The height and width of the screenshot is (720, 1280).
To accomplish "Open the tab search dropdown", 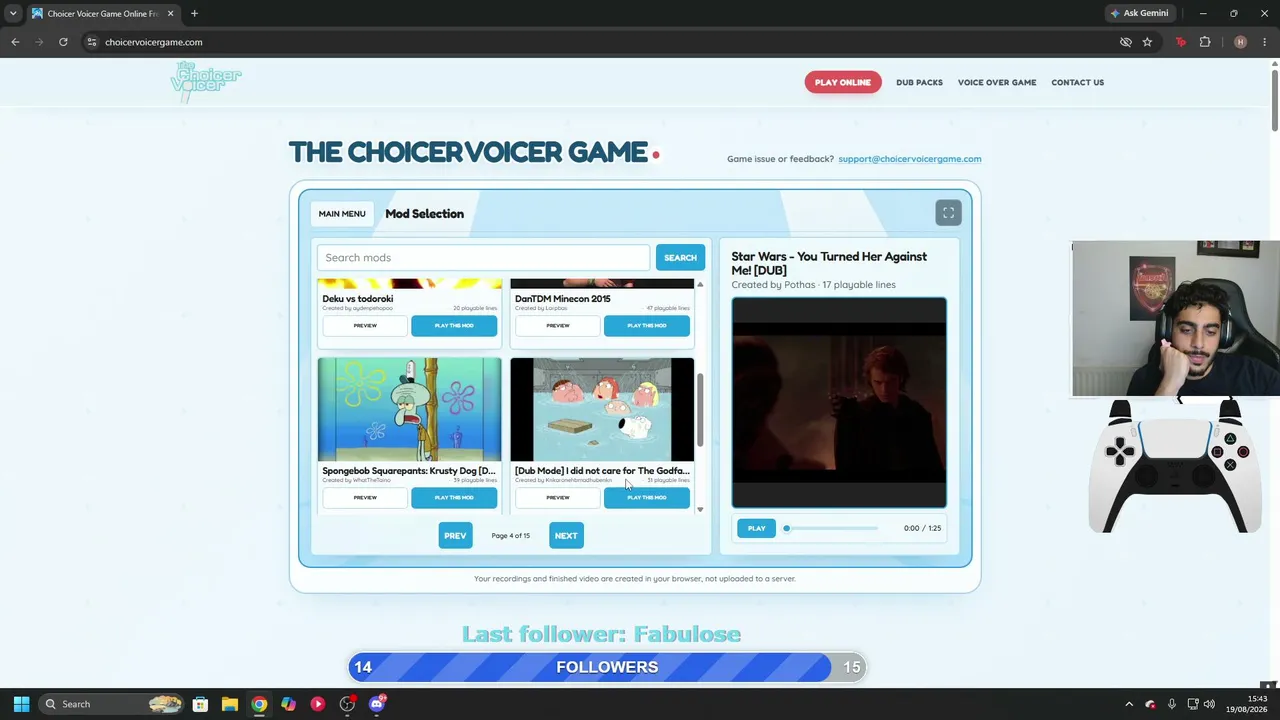I will click(13, 13).
